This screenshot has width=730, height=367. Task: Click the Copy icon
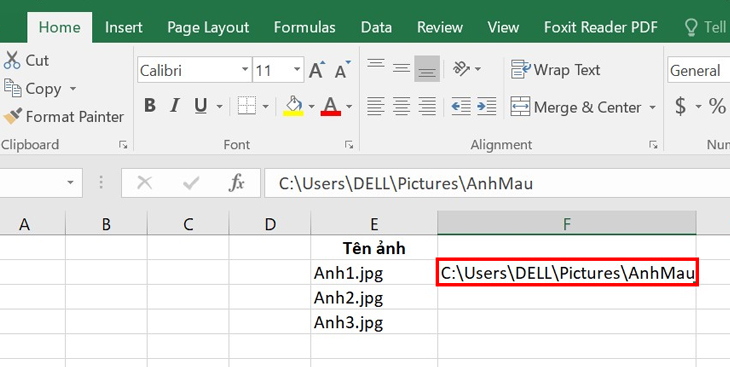(x=12, y=88)
